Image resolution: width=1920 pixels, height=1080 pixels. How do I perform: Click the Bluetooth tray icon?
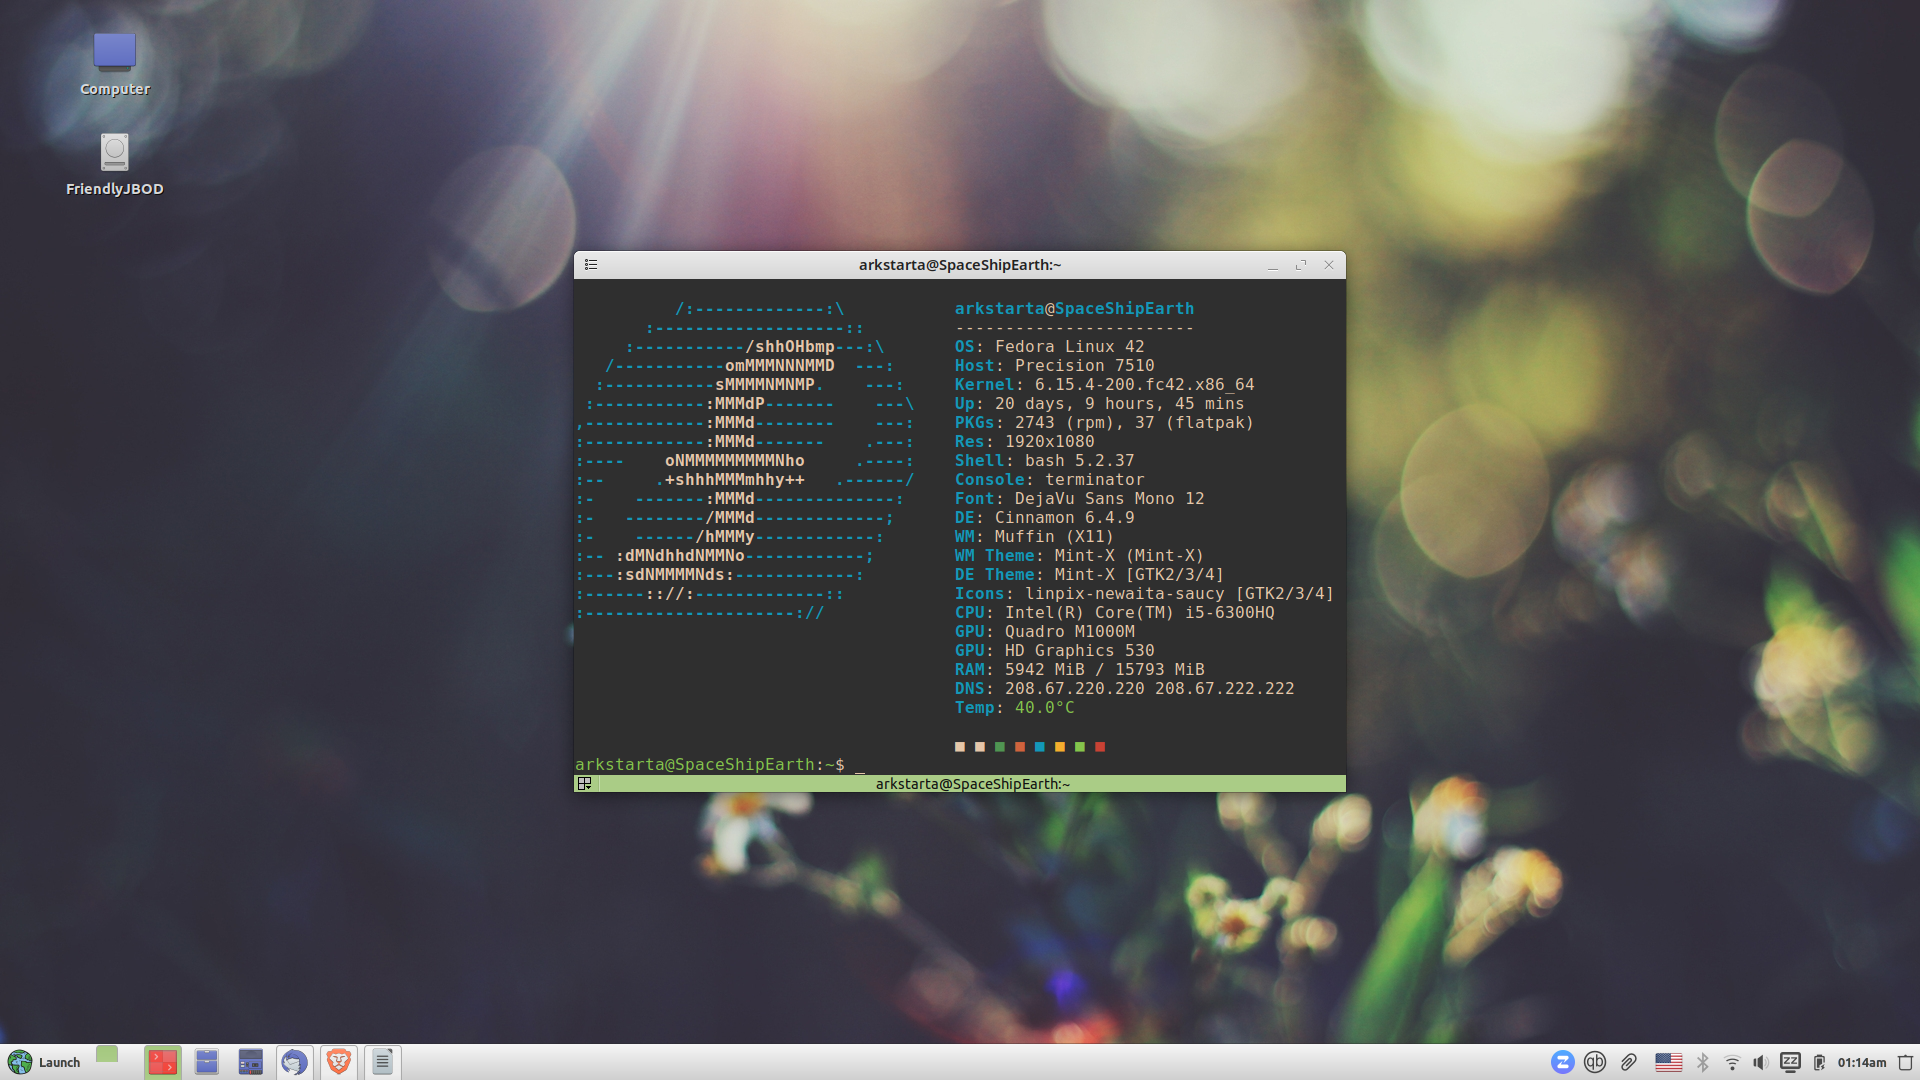[x=1703, y=1062]
